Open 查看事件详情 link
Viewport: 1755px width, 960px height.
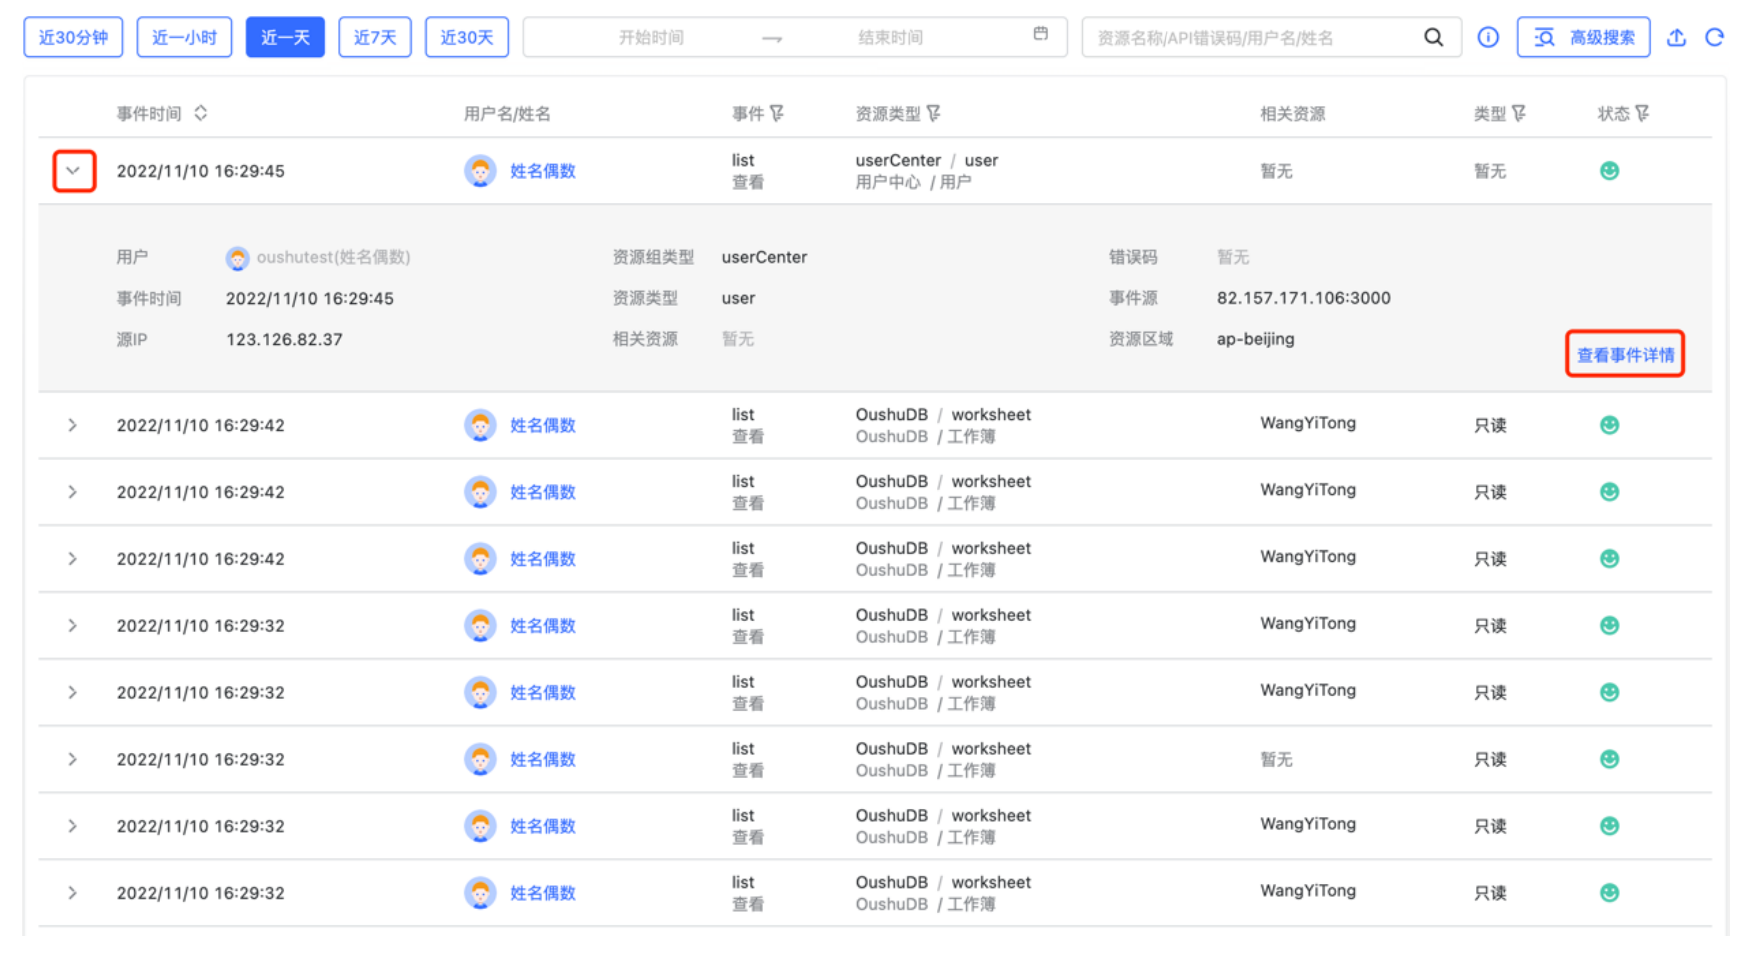click(x=1625, y=355)
